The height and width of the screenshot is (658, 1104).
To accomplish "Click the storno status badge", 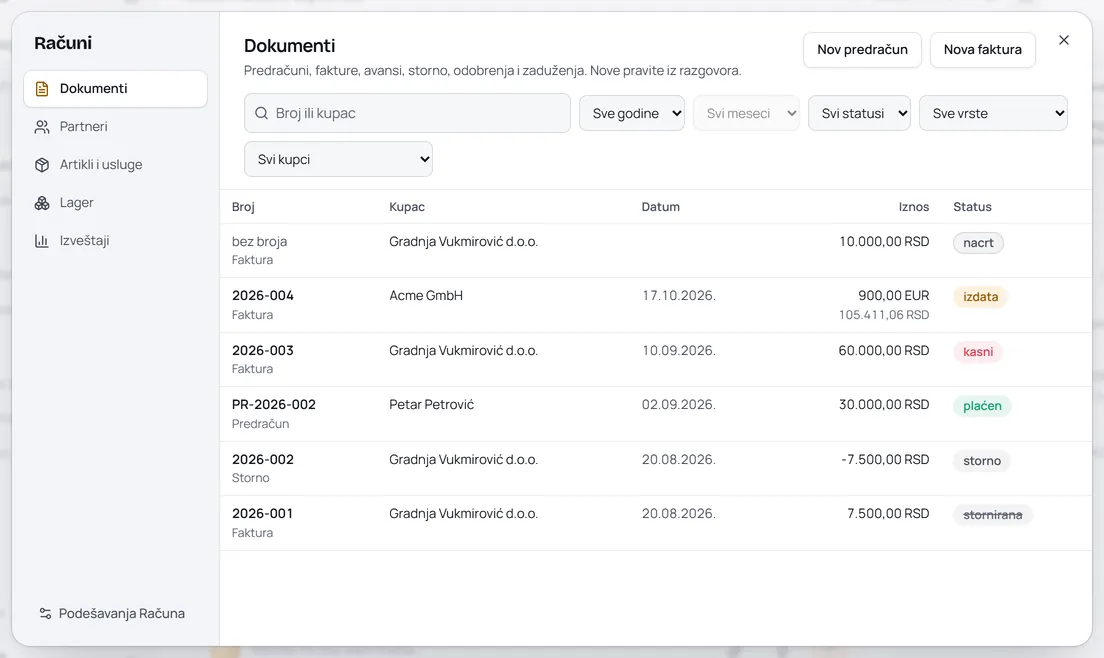I will 981,461.
